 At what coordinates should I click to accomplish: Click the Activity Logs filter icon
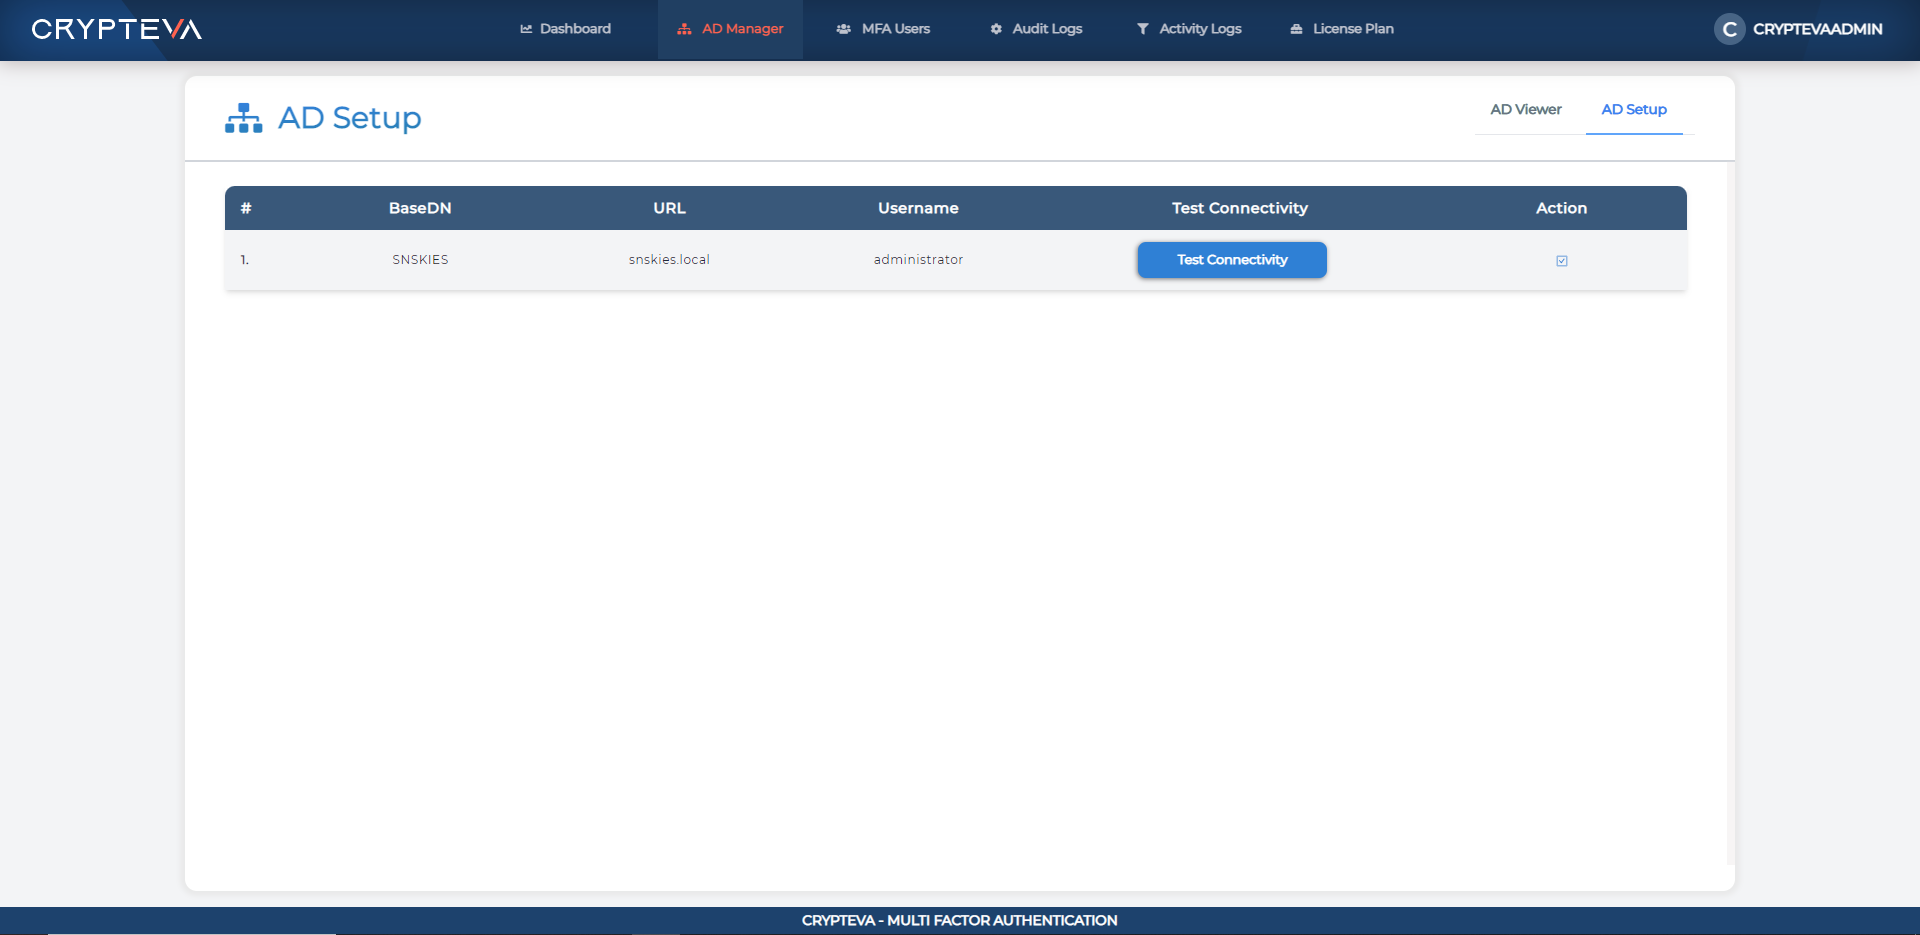pyautogui.click(x=1142, y=29)
